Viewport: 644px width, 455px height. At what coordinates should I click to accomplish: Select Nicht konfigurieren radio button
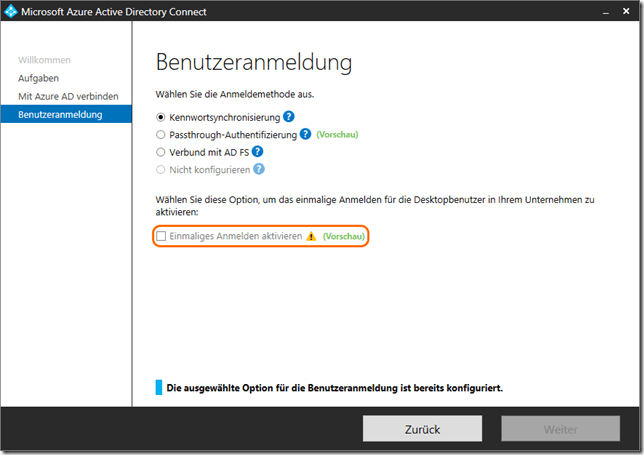click(x=161, y=170)
